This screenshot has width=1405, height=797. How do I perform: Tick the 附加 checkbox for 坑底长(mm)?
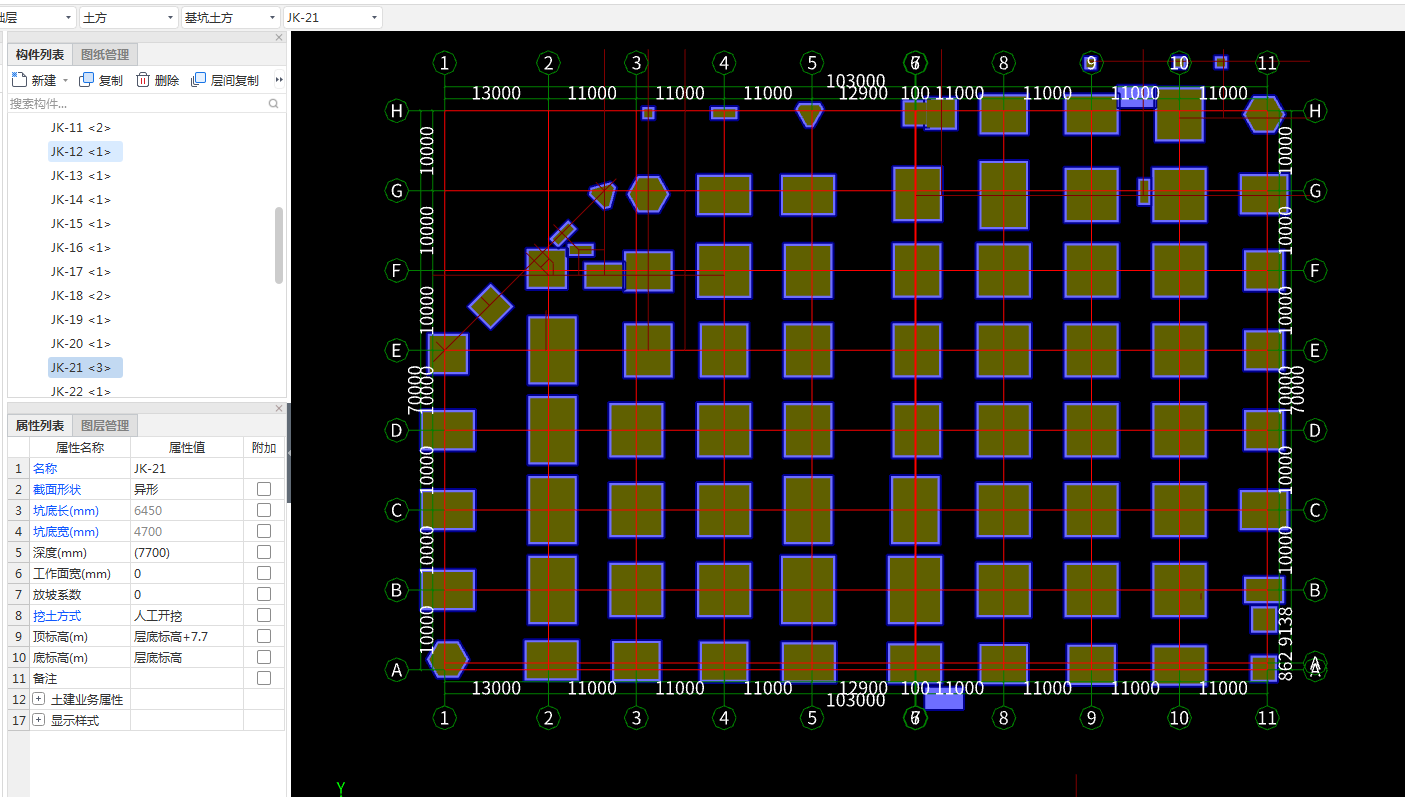click(264, 511)
